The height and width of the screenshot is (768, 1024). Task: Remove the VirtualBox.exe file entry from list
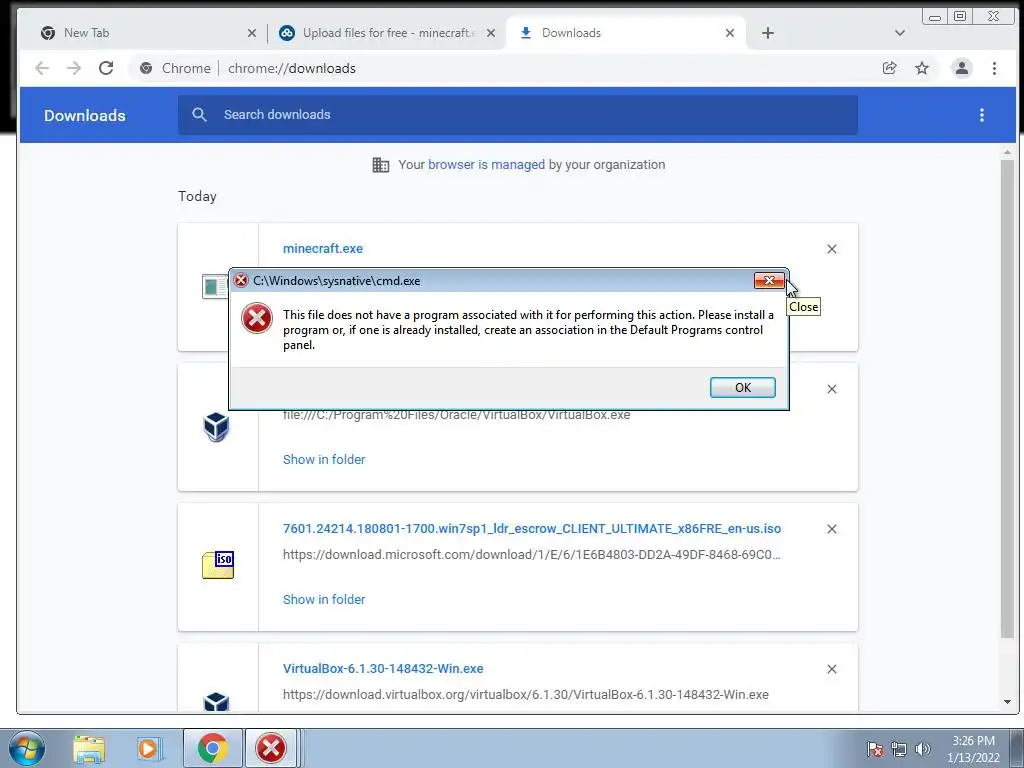coord(831,389)
